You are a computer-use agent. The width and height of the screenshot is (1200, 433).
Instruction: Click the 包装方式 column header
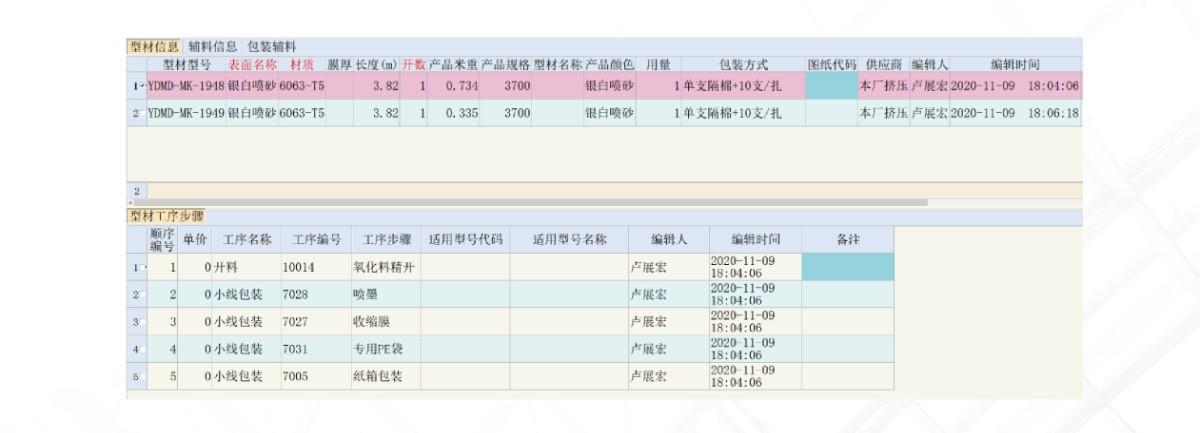[743, 65]
